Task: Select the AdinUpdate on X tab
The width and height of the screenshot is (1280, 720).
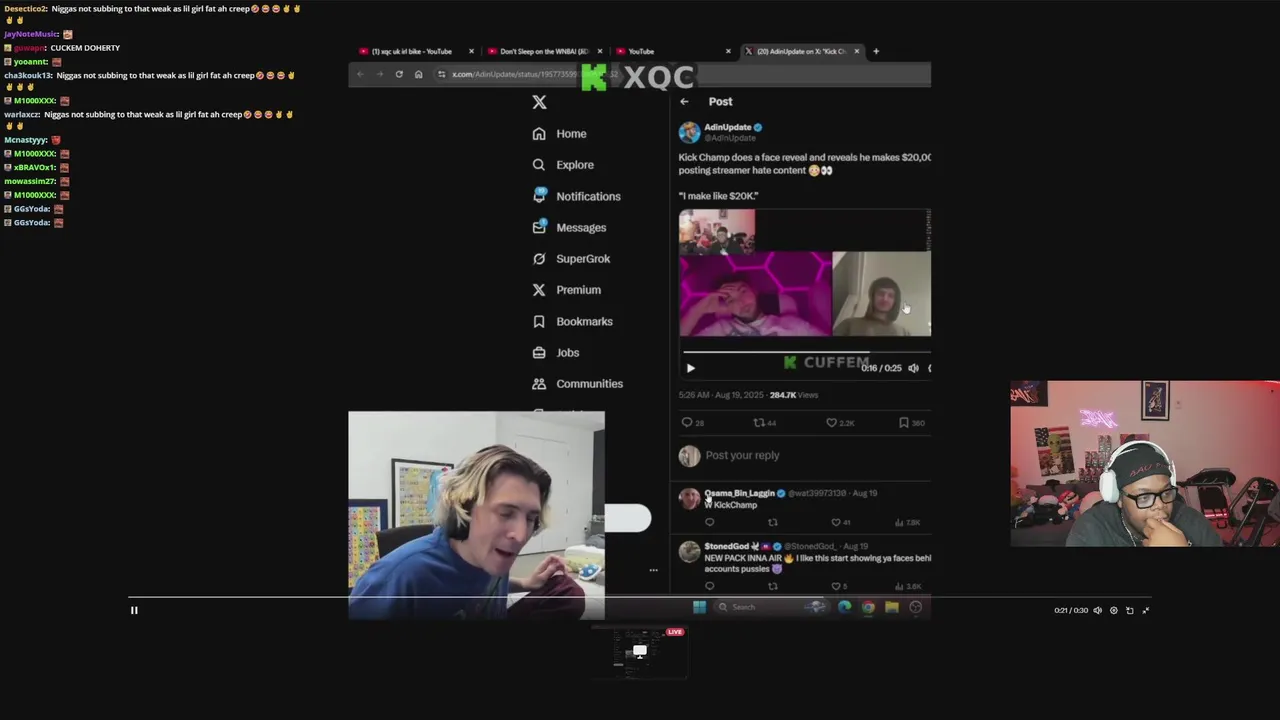Action: [x=800, y=51]
